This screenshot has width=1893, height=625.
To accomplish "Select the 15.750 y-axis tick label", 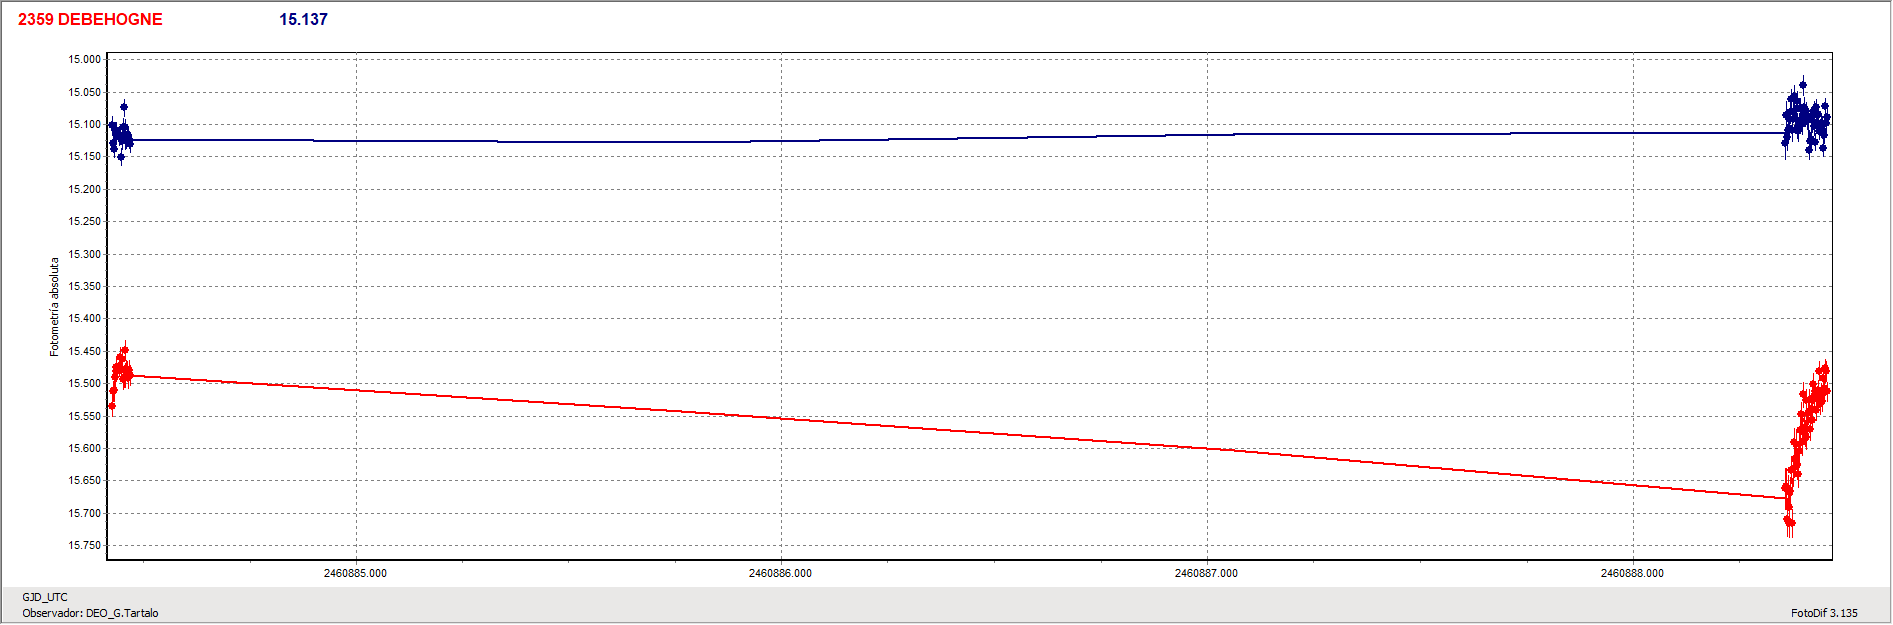I will (84, 545).
